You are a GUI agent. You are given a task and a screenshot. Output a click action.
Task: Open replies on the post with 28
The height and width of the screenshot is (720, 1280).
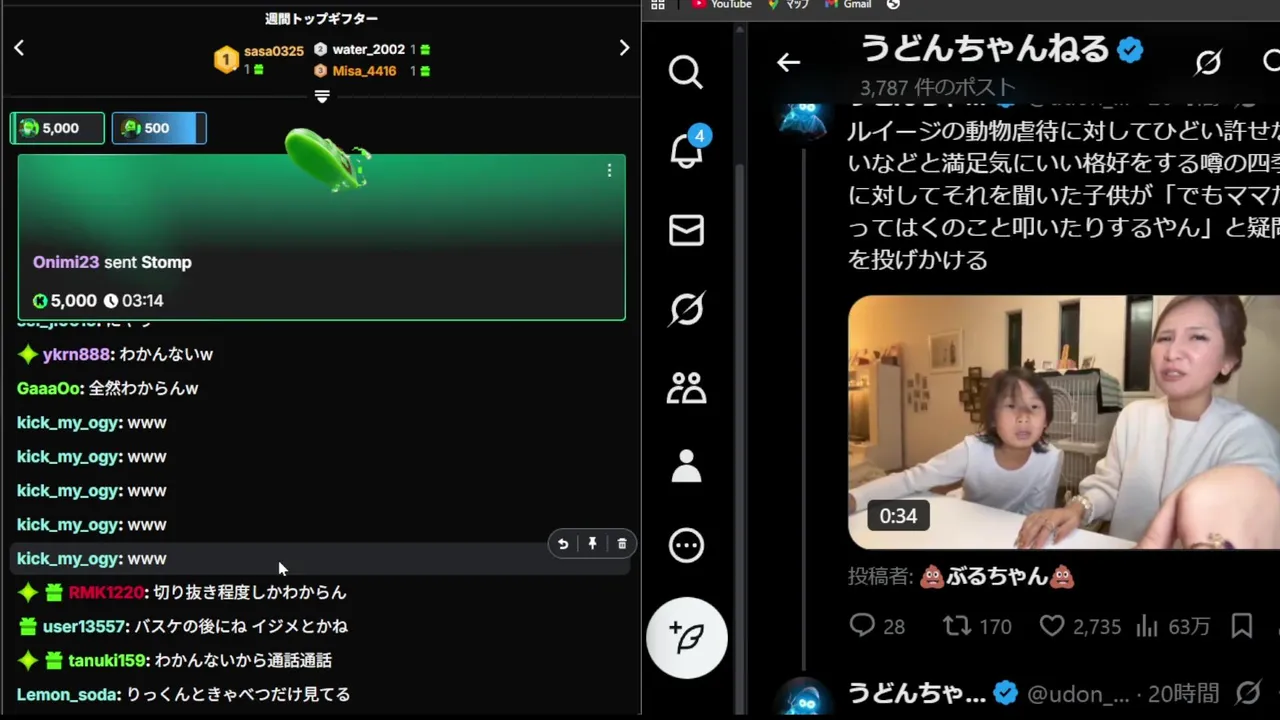[877, 626]
